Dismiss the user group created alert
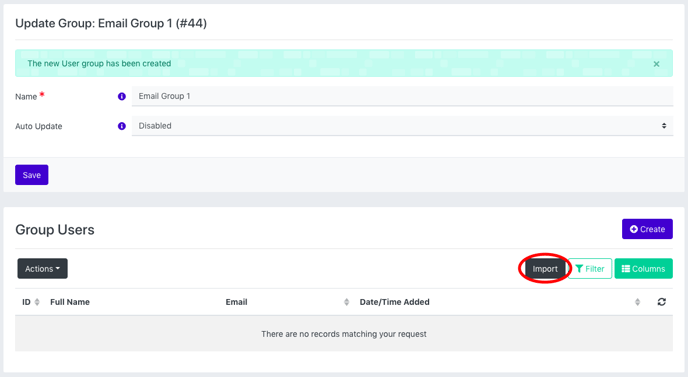Viewport: 688px width, 377px height. [x=656, y=64]
